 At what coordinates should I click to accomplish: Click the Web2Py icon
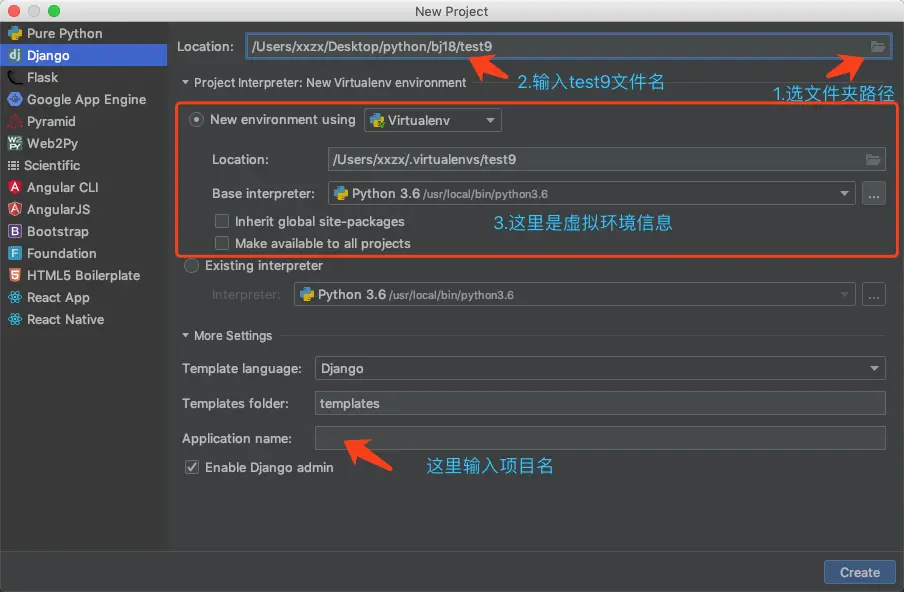click(15, 143)
